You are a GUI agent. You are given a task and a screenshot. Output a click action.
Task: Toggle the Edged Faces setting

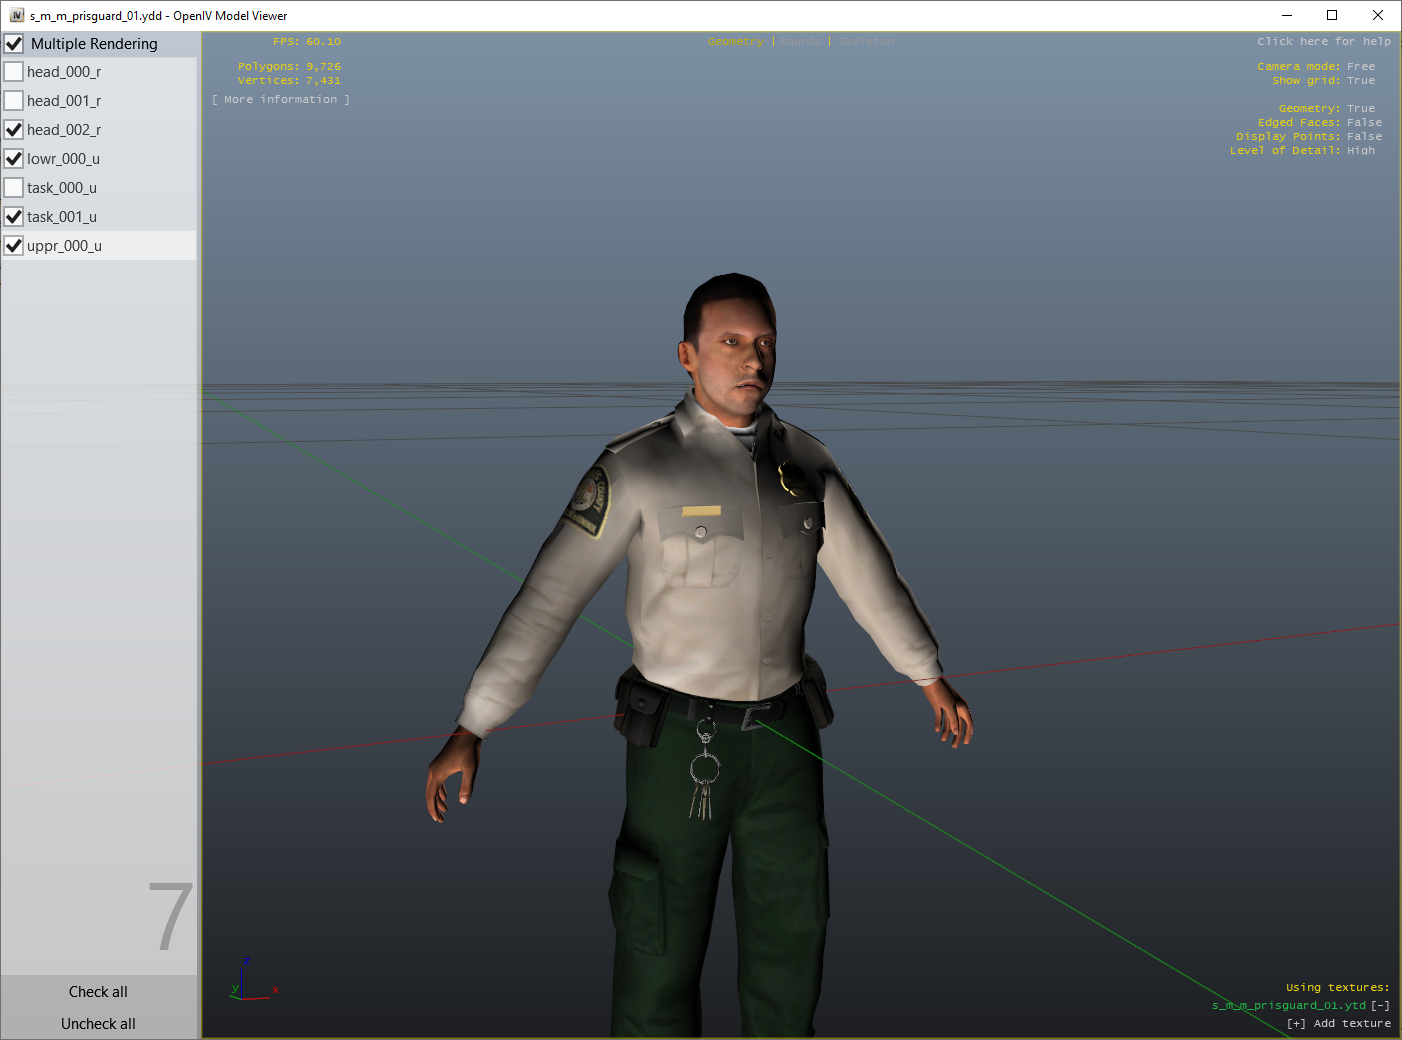click(1364, 123)
